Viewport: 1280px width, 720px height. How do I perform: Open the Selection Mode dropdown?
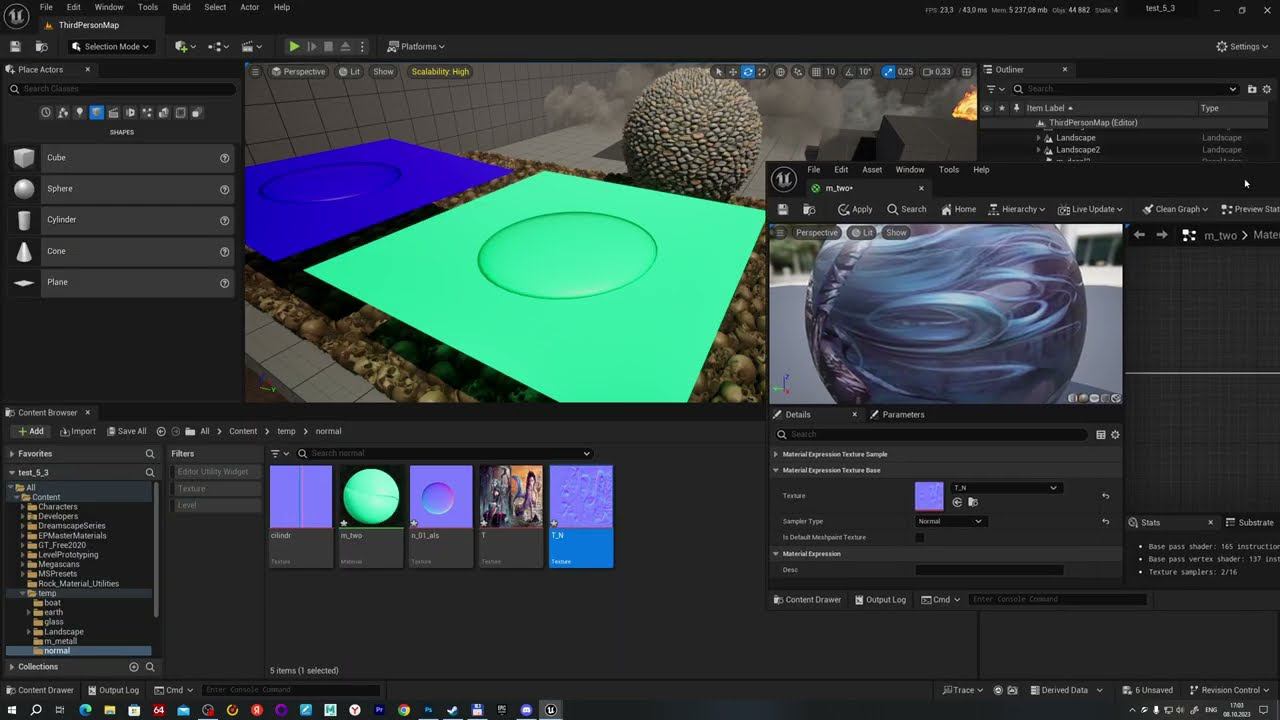[110, 46]
